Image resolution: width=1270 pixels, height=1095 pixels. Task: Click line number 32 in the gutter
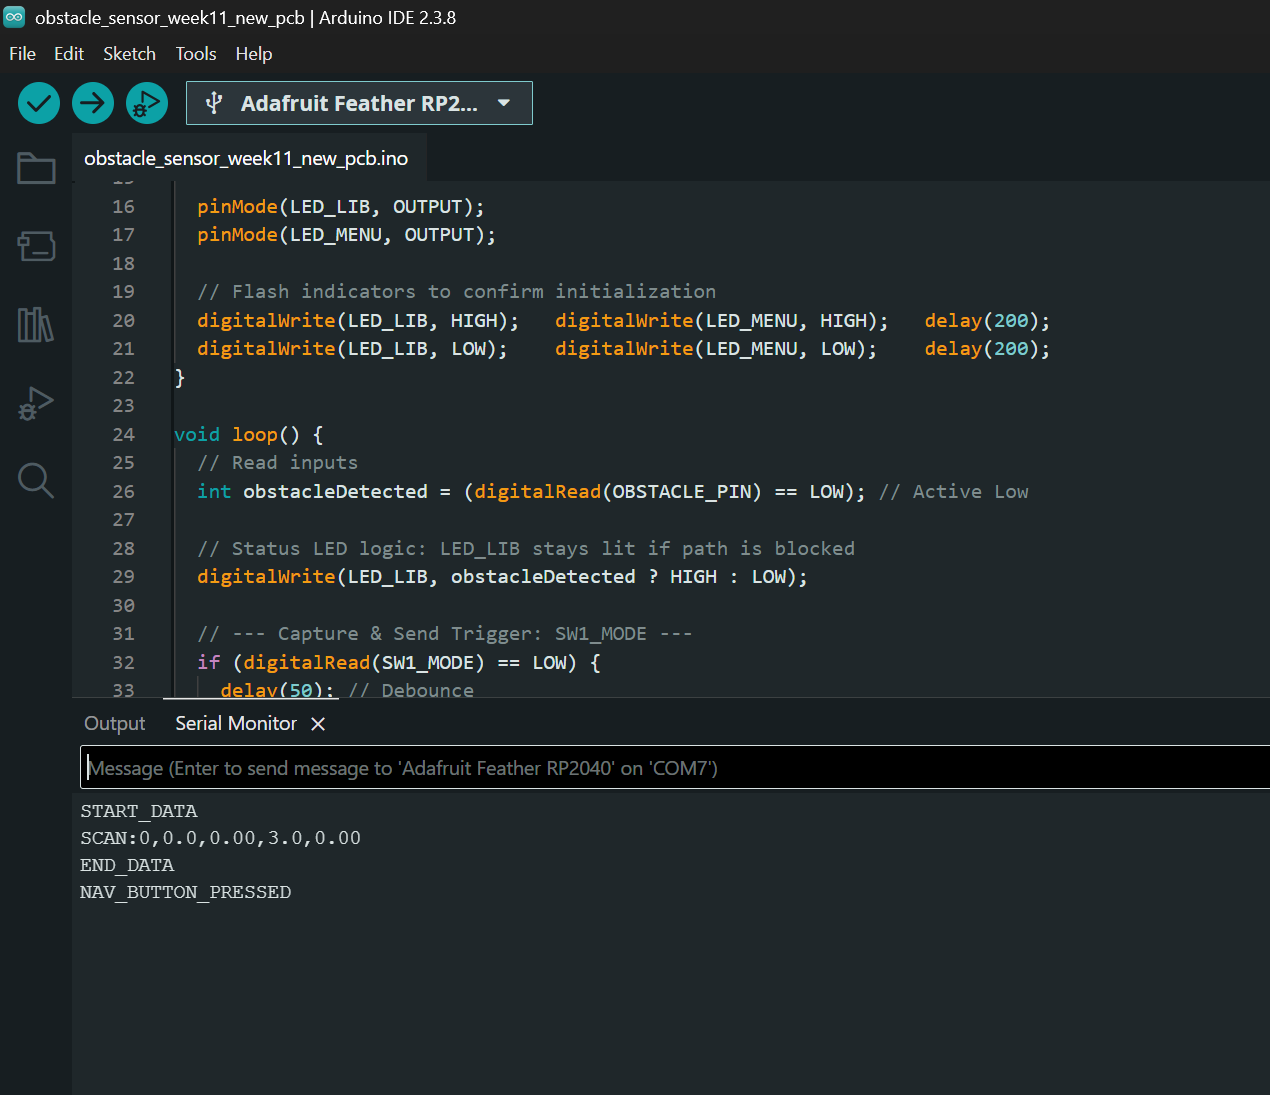tap(123, 663)
